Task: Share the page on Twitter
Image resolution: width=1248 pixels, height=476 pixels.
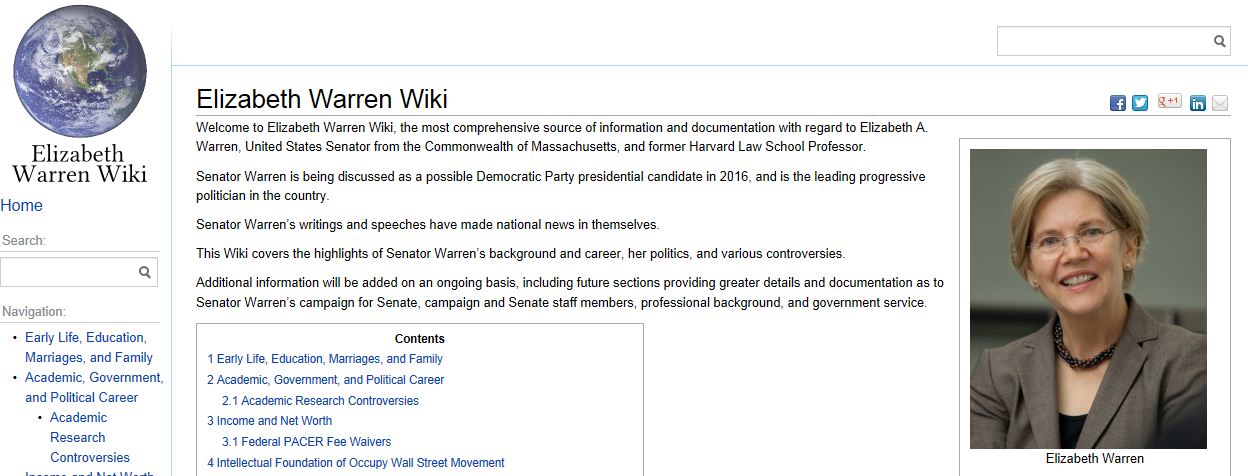Action: point(1140,103)
